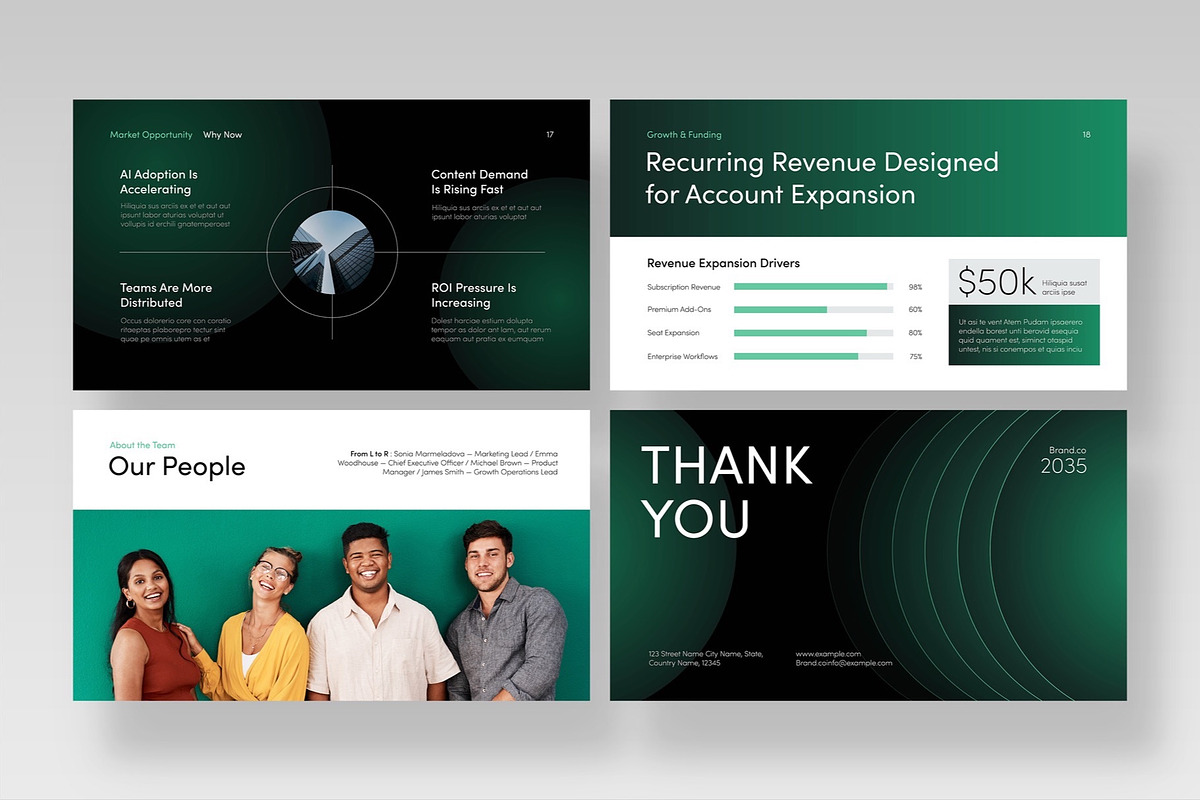Click the Brand.coinfo@example.com email

pos(844,663)
